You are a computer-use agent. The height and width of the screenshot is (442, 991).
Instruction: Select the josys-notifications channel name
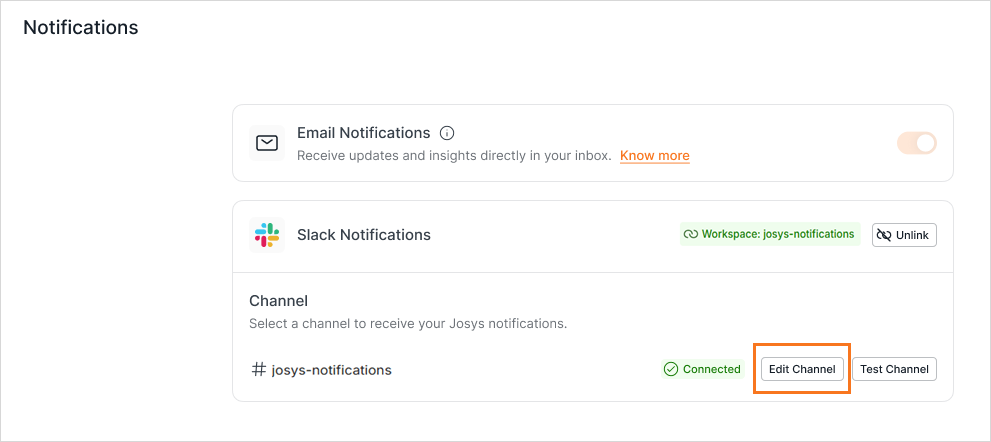331,370
